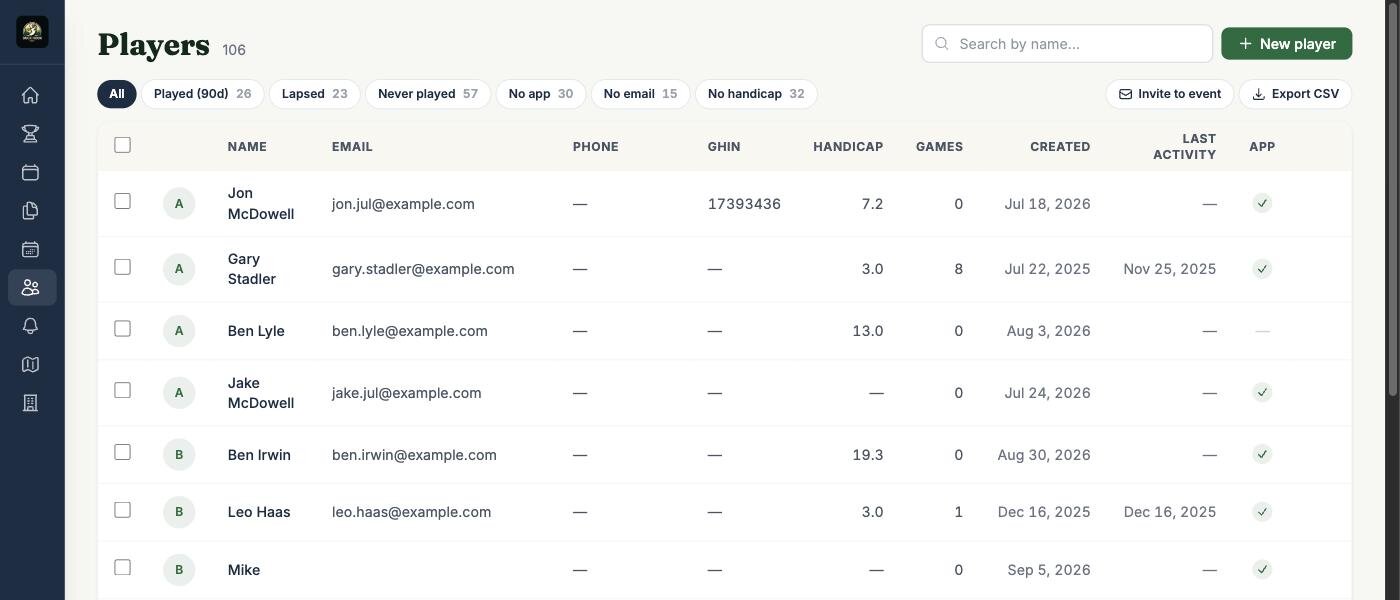The height and width of the screenshot is (600, 1400).
Task: Click the A avatar badge beside Ben Lyle
Action: [x=179, y=331]
